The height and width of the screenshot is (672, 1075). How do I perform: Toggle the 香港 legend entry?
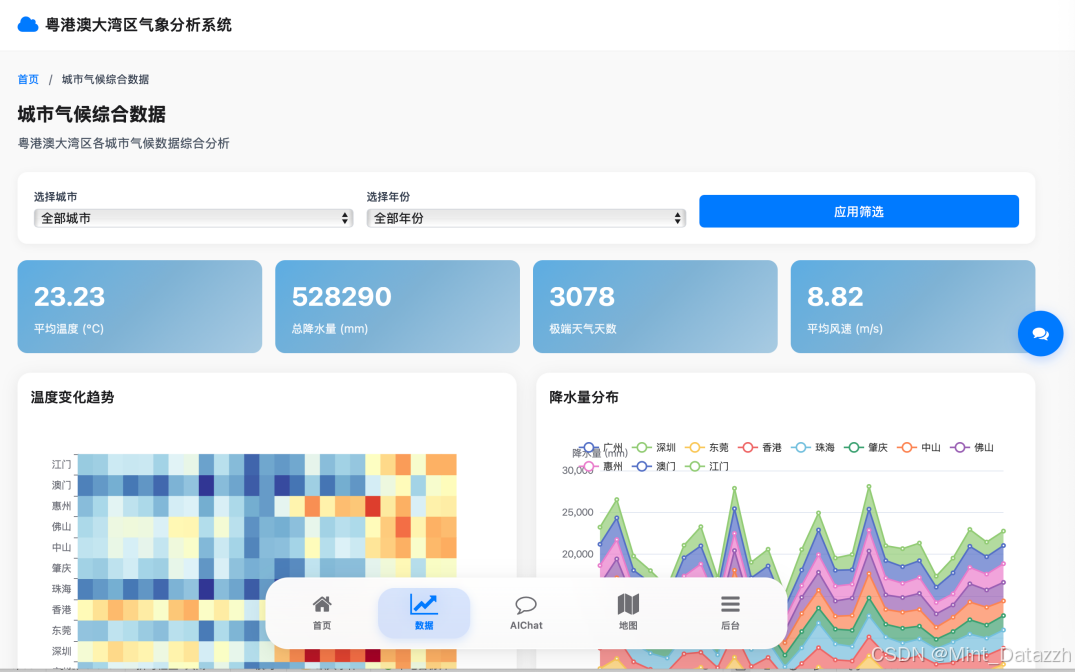(x=759, y=448)
